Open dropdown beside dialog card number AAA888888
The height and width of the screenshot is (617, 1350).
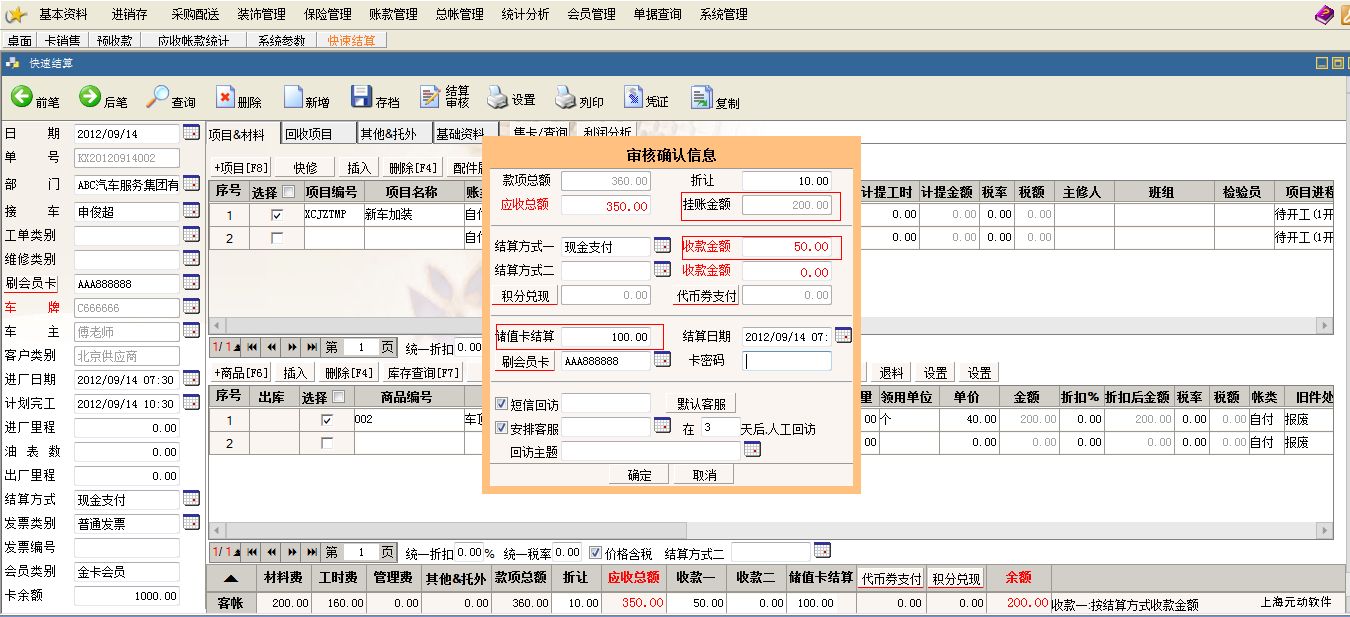click(x=662, y=360)
